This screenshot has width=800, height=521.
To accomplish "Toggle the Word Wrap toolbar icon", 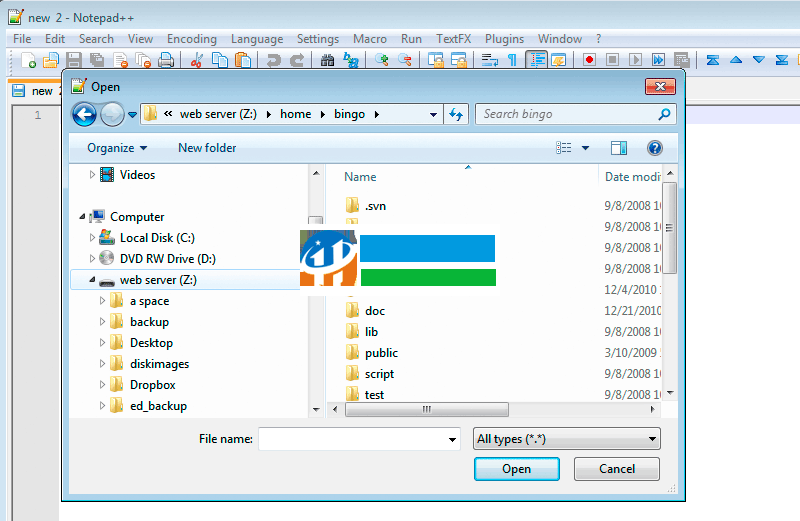I will click(490, 60).
